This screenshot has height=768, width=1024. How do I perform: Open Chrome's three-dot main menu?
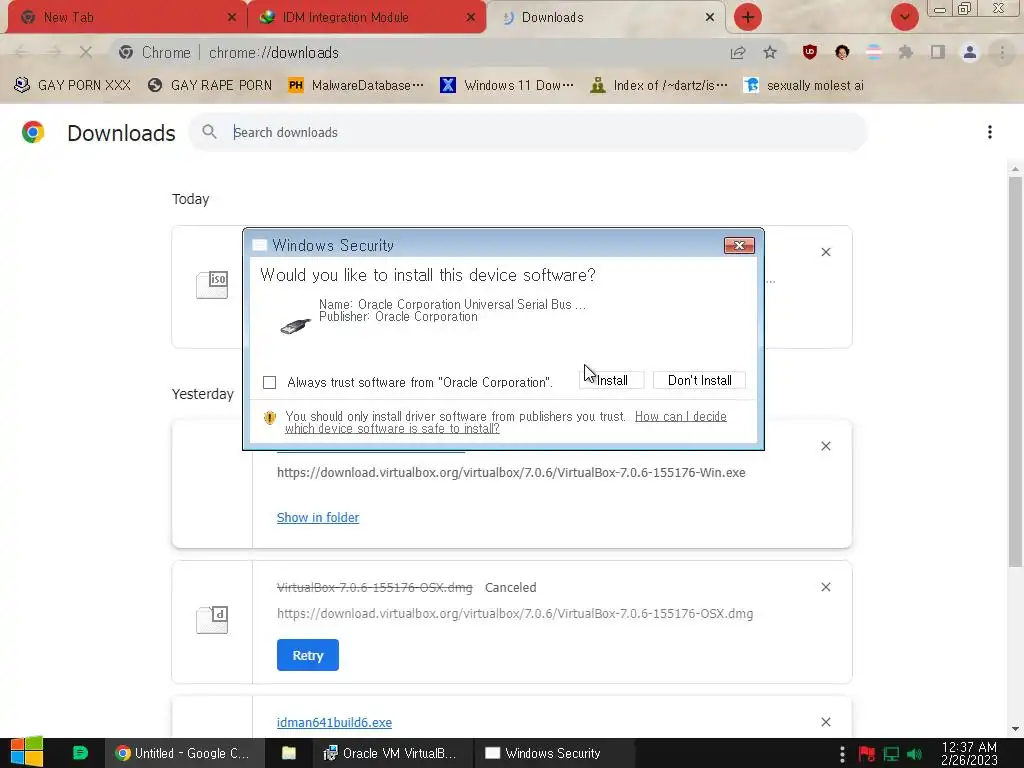(1002, 52)
